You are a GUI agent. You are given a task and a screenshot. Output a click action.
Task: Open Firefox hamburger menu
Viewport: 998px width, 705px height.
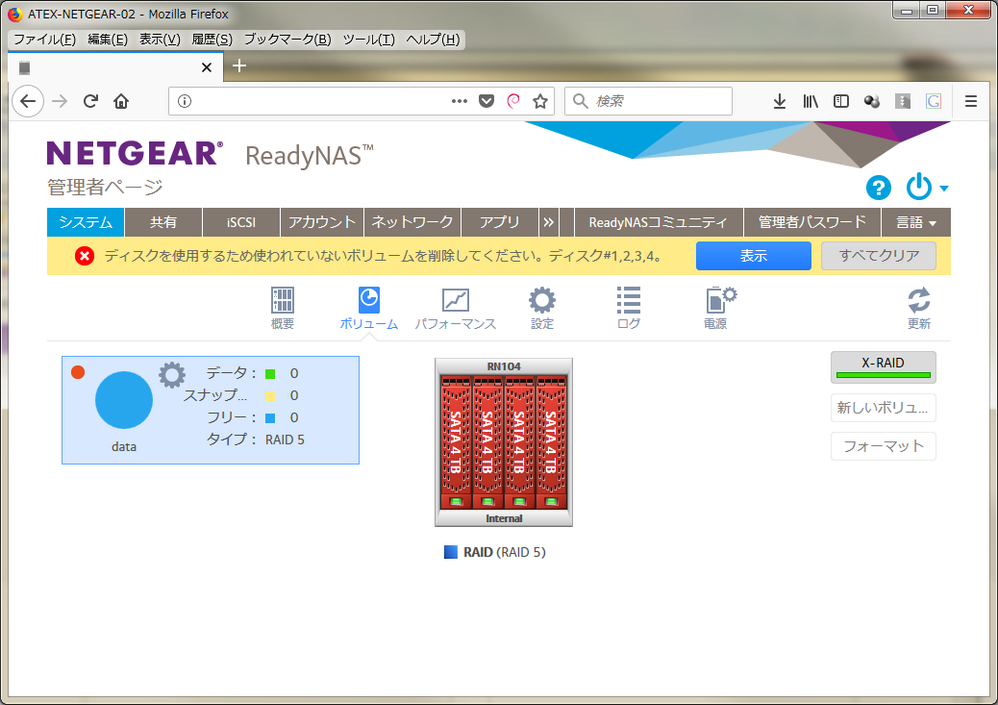tap(971, 101)
